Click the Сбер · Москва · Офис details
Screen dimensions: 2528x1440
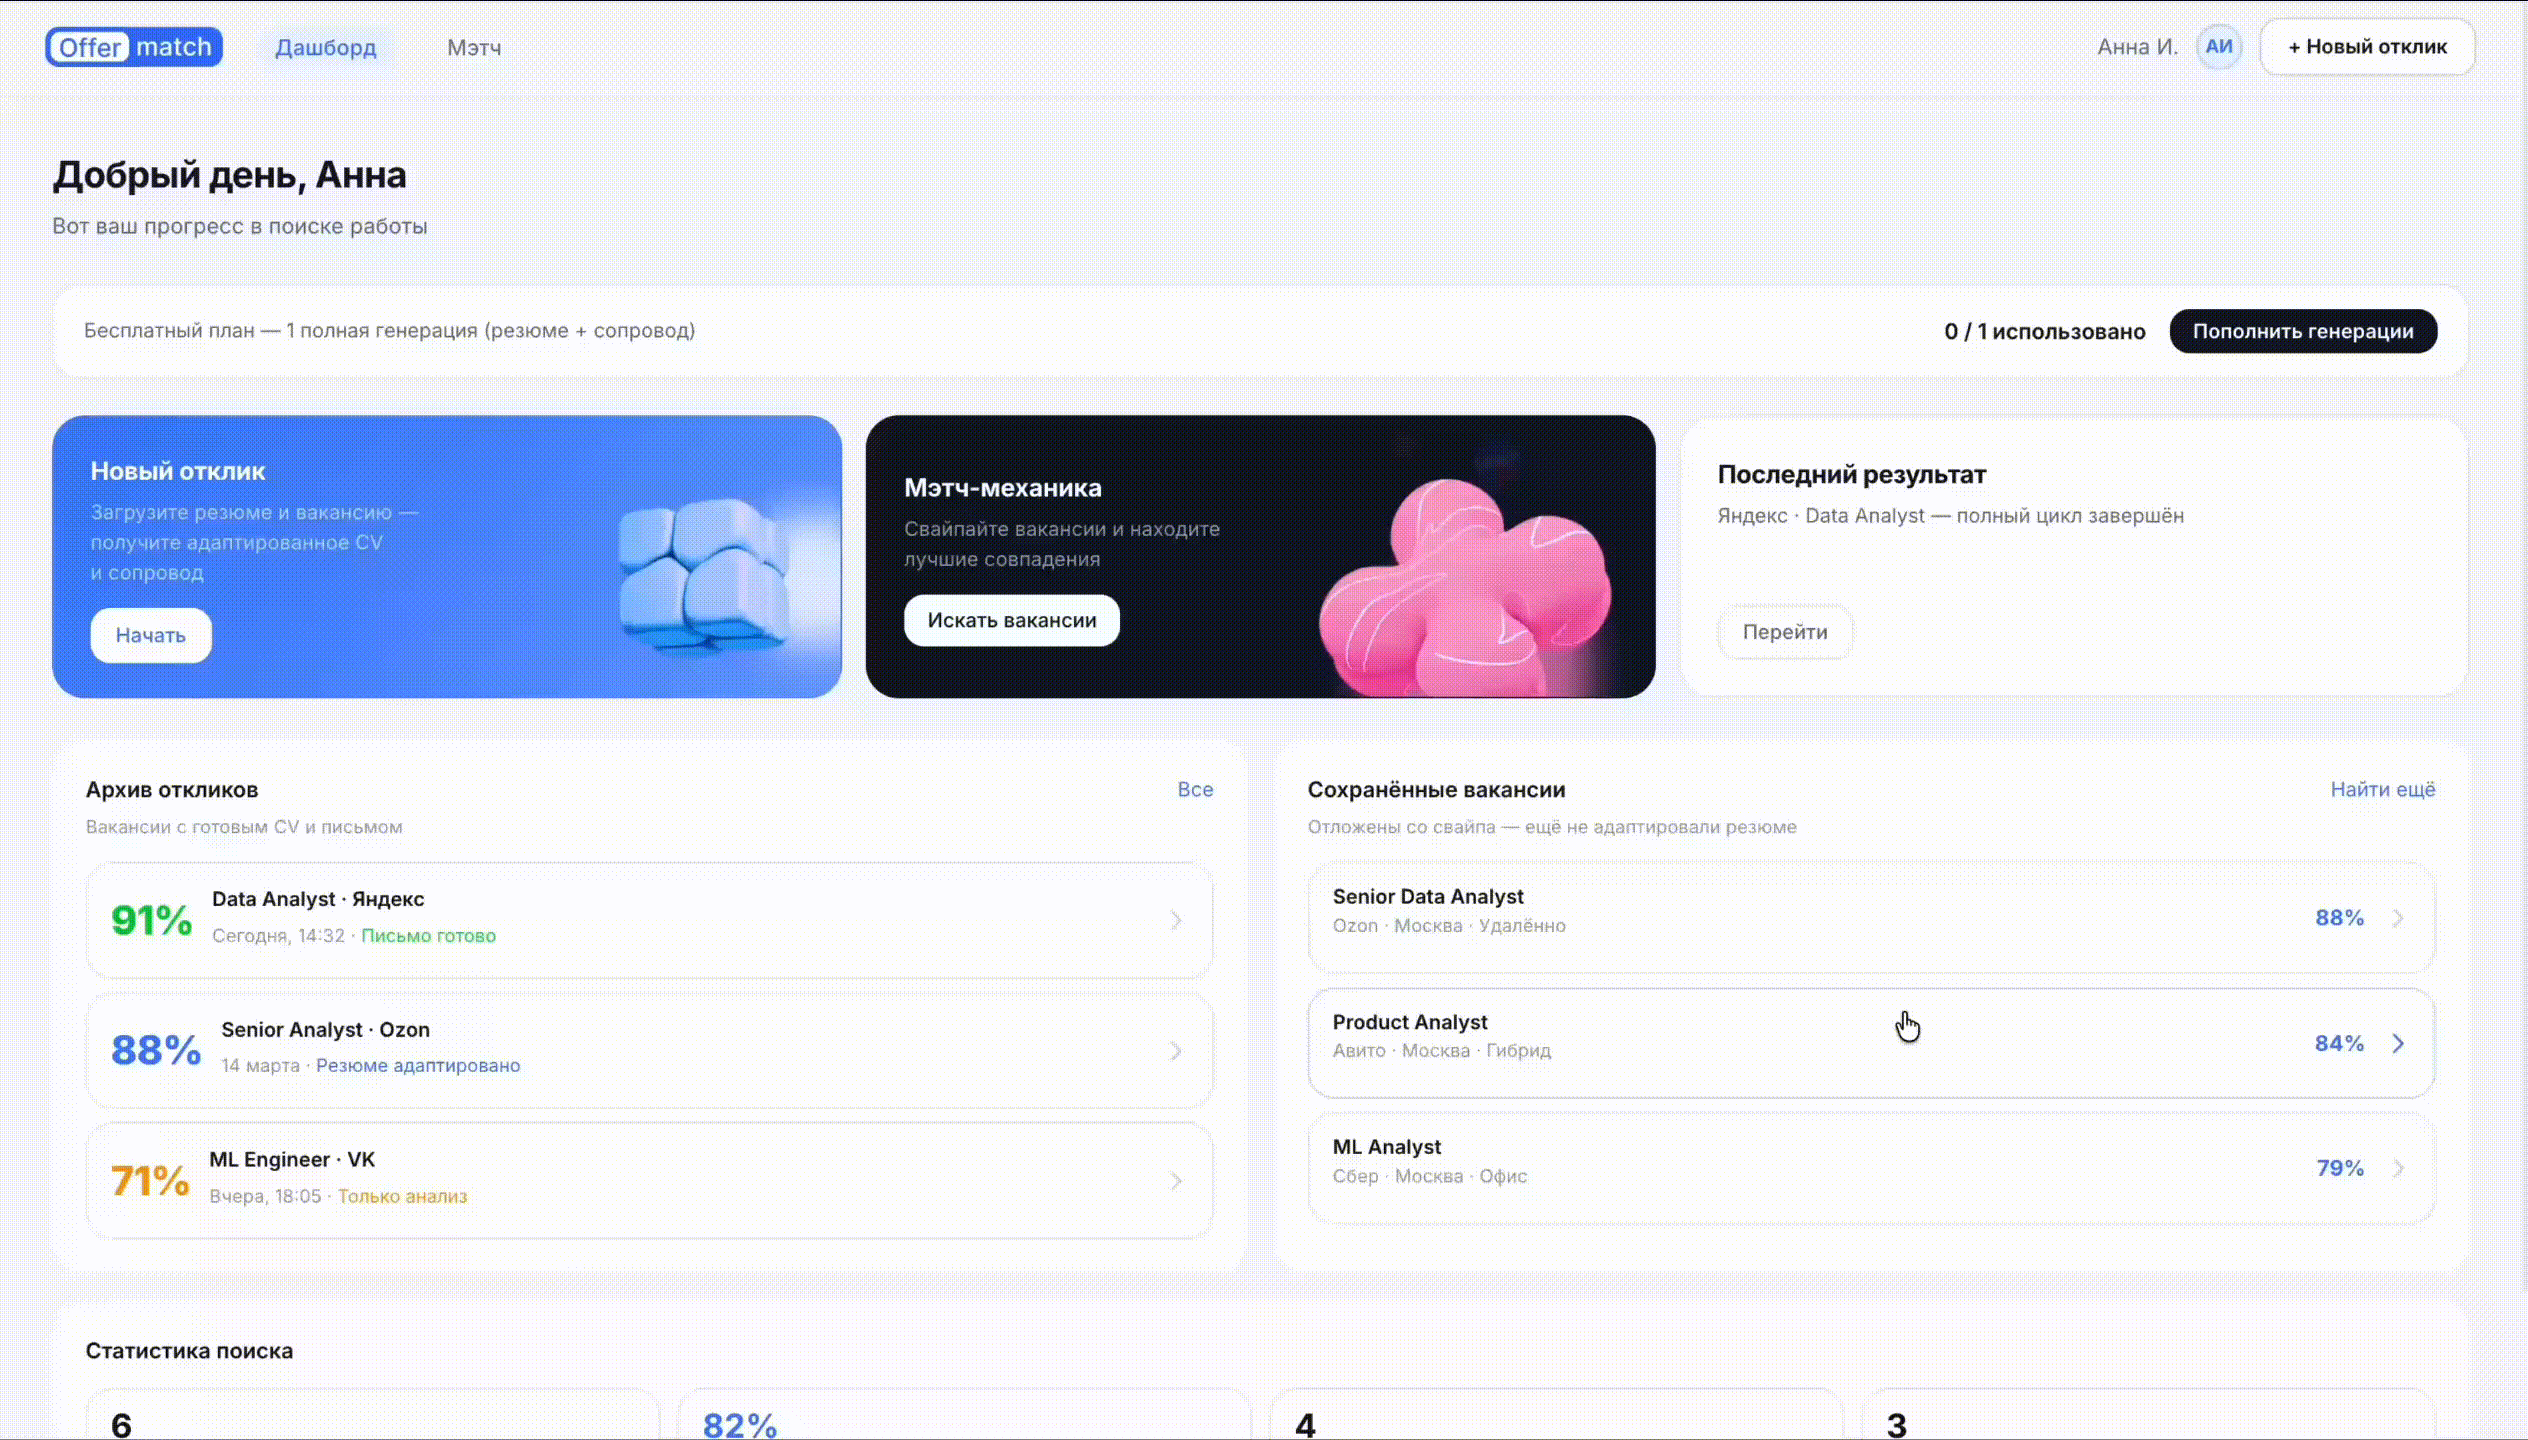(1430, 1176)
